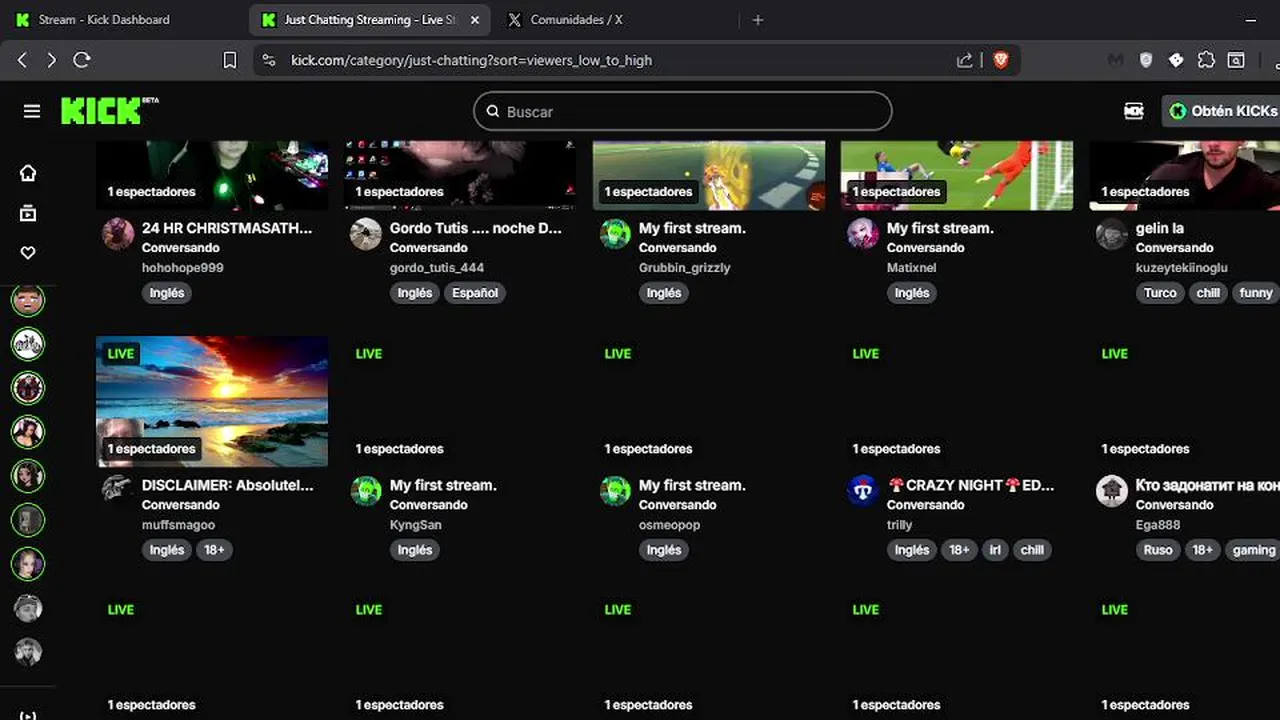Viewport: 1280px width, 720px height.
Task: Open the browser Extensions puzzle icon
Action: point(1207,60)
